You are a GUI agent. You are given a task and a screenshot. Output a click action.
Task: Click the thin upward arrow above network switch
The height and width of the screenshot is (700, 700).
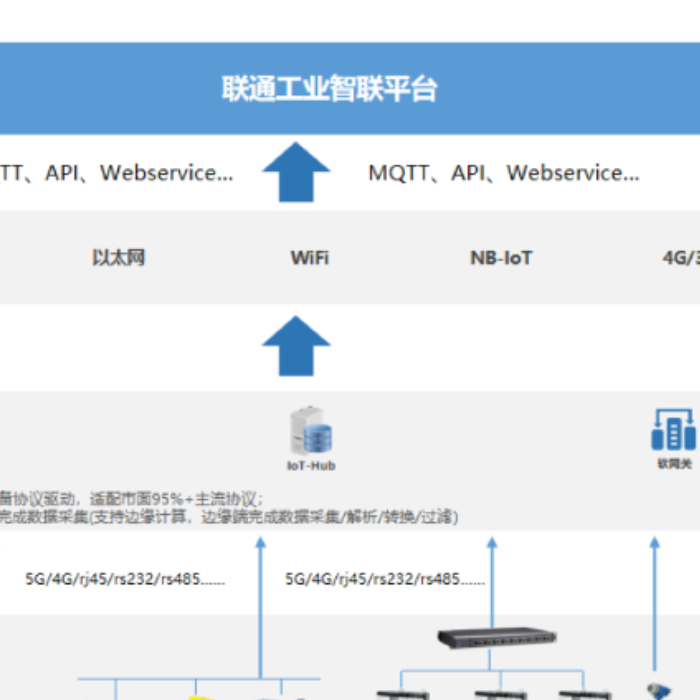(491, 580)
